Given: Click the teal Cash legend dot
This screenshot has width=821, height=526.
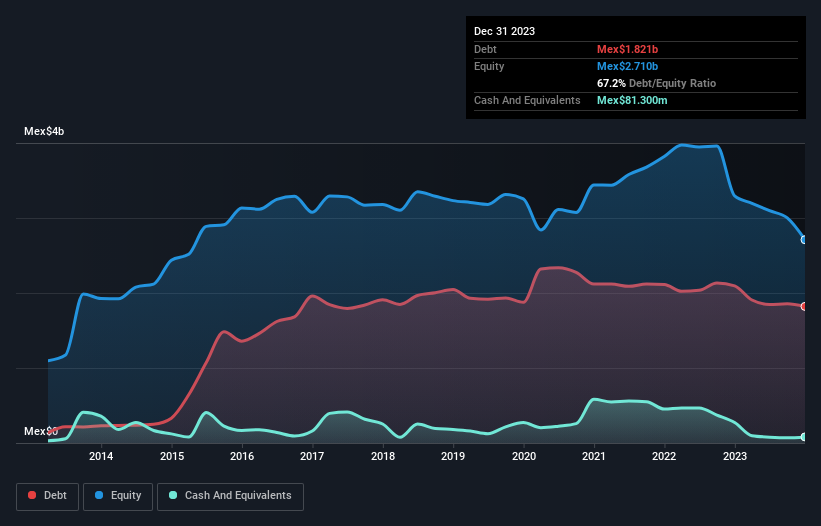Looking at the screenshot, I should coord(173,495).
